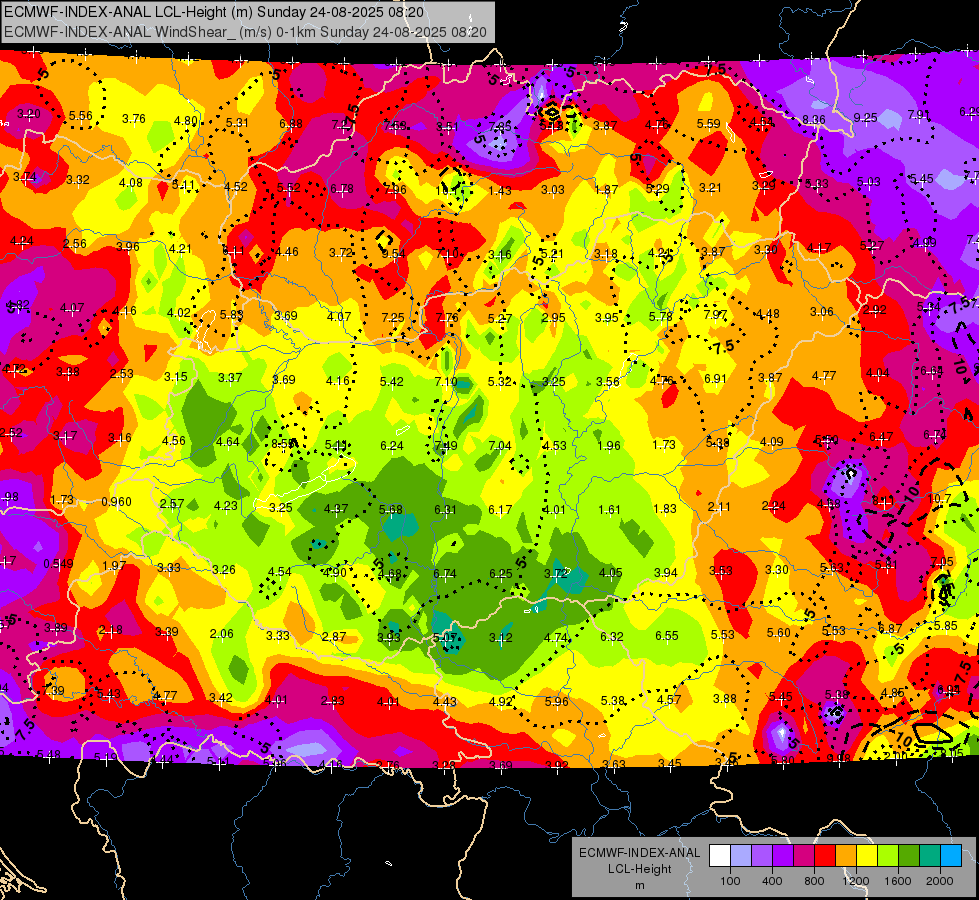Click the wind shear value 0.960
The height and width of the screenshot is (900, 979).
click(116, 502)
